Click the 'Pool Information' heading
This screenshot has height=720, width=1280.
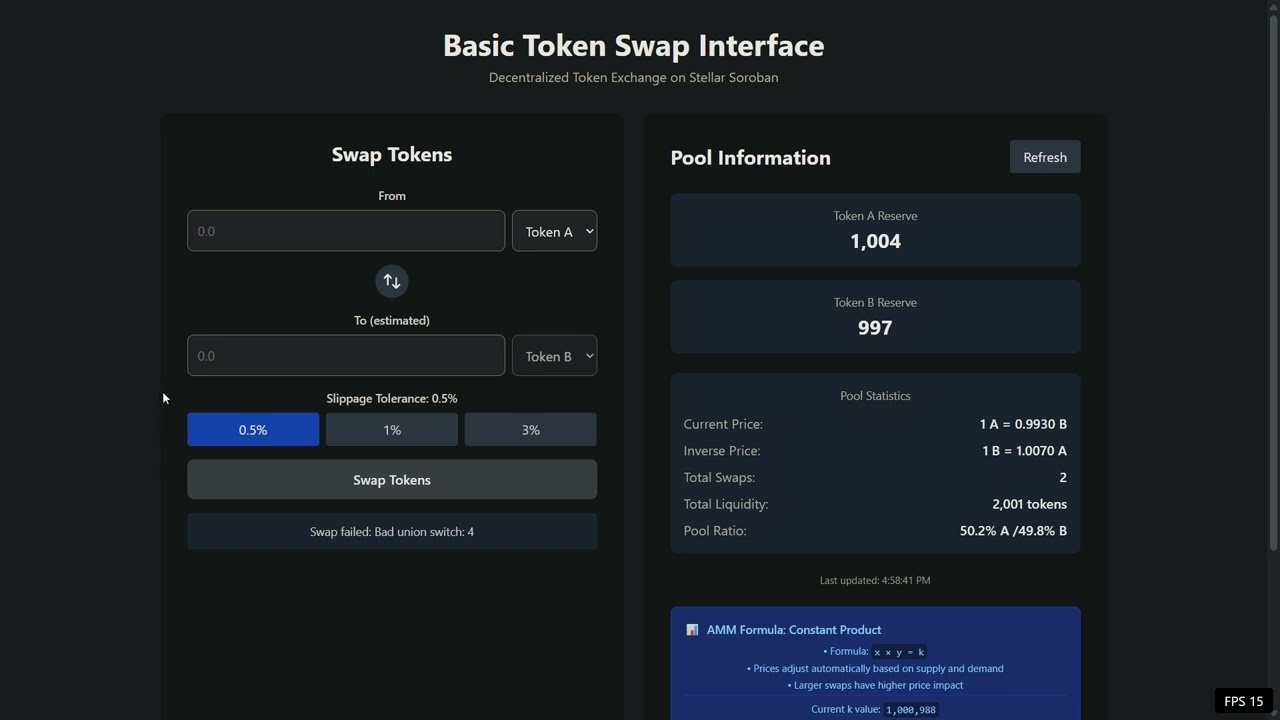click(750, 157)
